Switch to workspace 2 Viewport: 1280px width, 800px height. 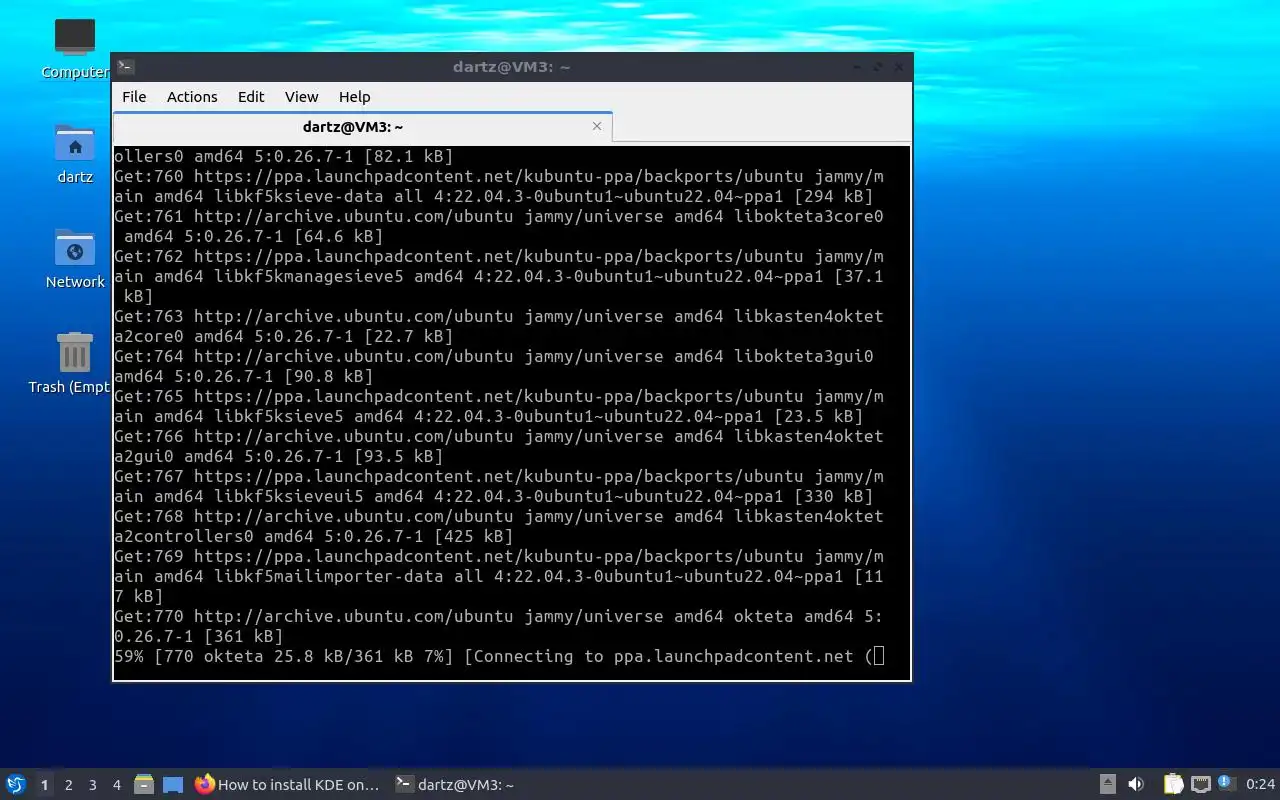(69, 785)
